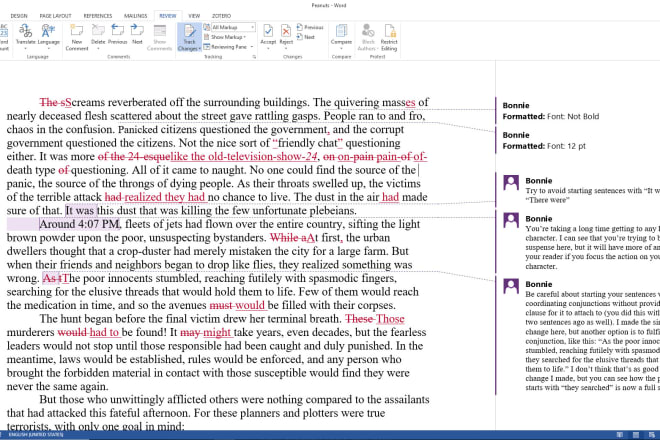This screenshot has width=660, height=440.
Task: Select the Review tab
Action: [x=168, y=16]
